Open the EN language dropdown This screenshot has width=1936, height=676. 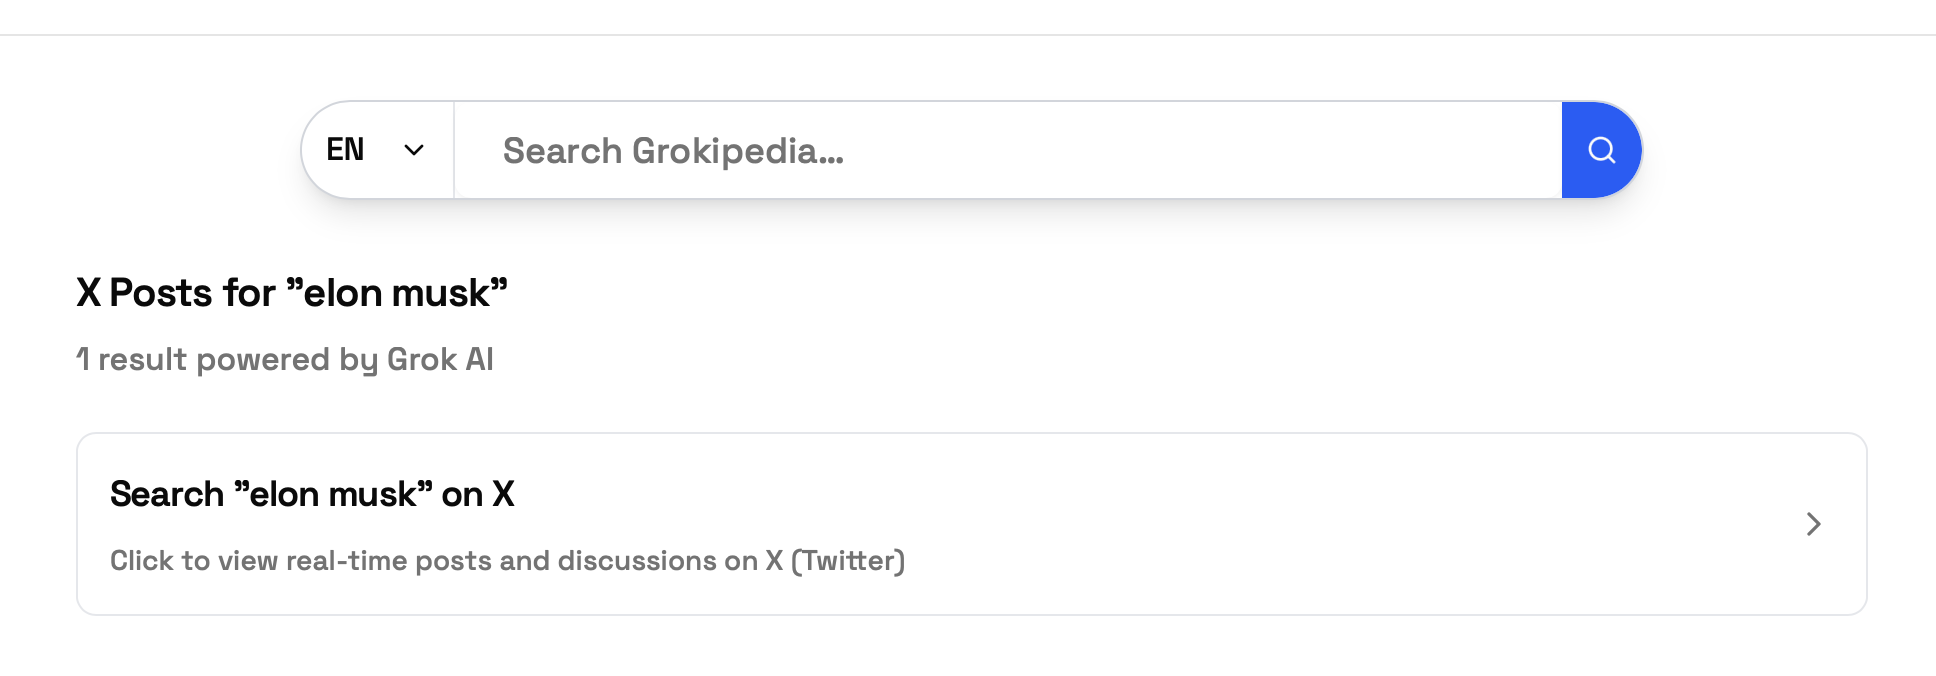point(377,150)
